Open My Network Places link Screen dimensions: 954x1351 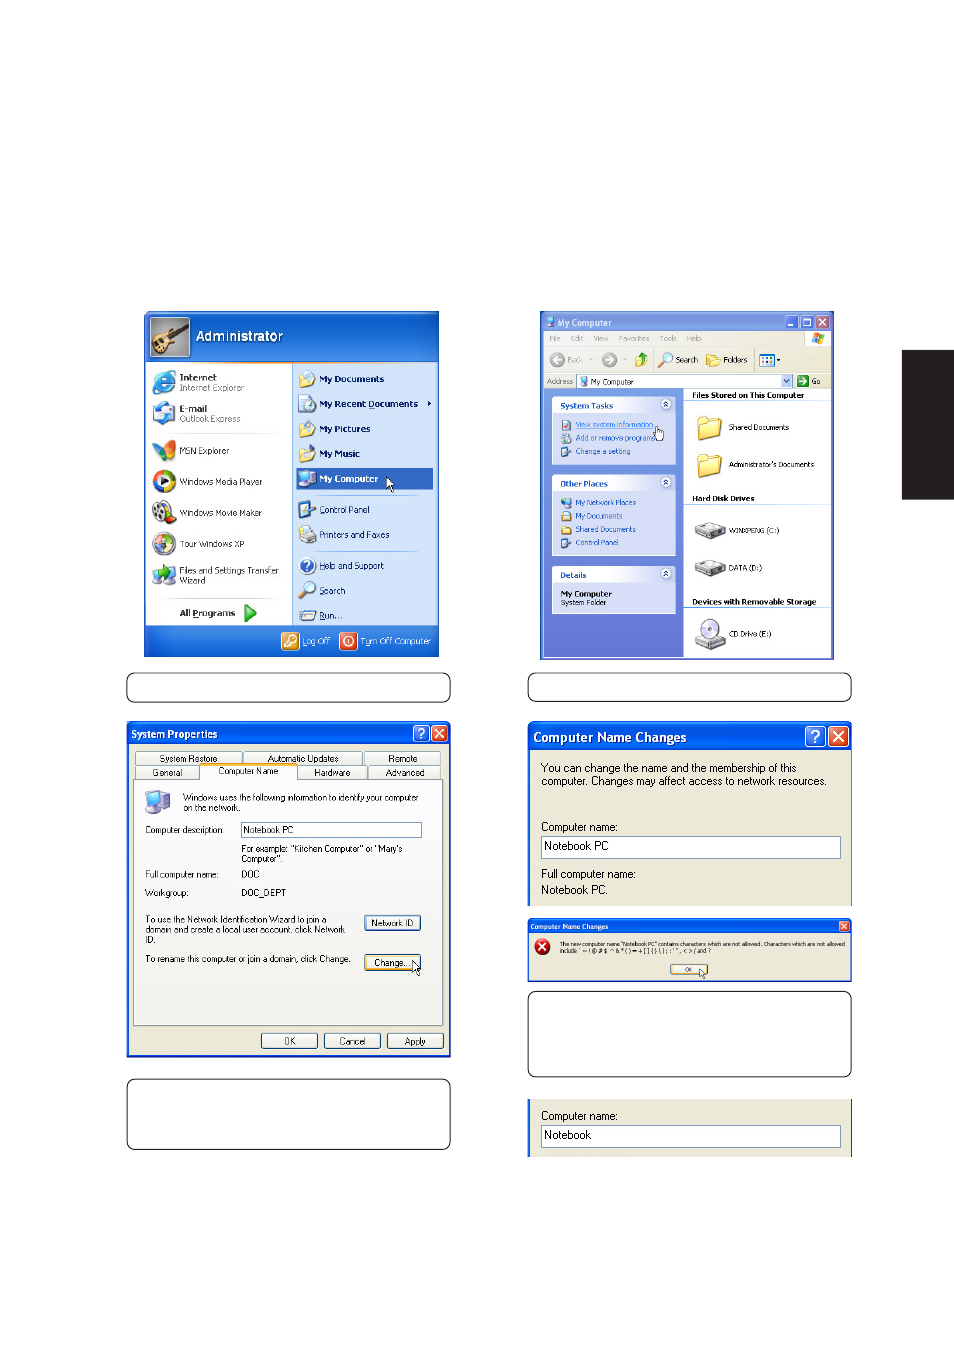point(605,503)
